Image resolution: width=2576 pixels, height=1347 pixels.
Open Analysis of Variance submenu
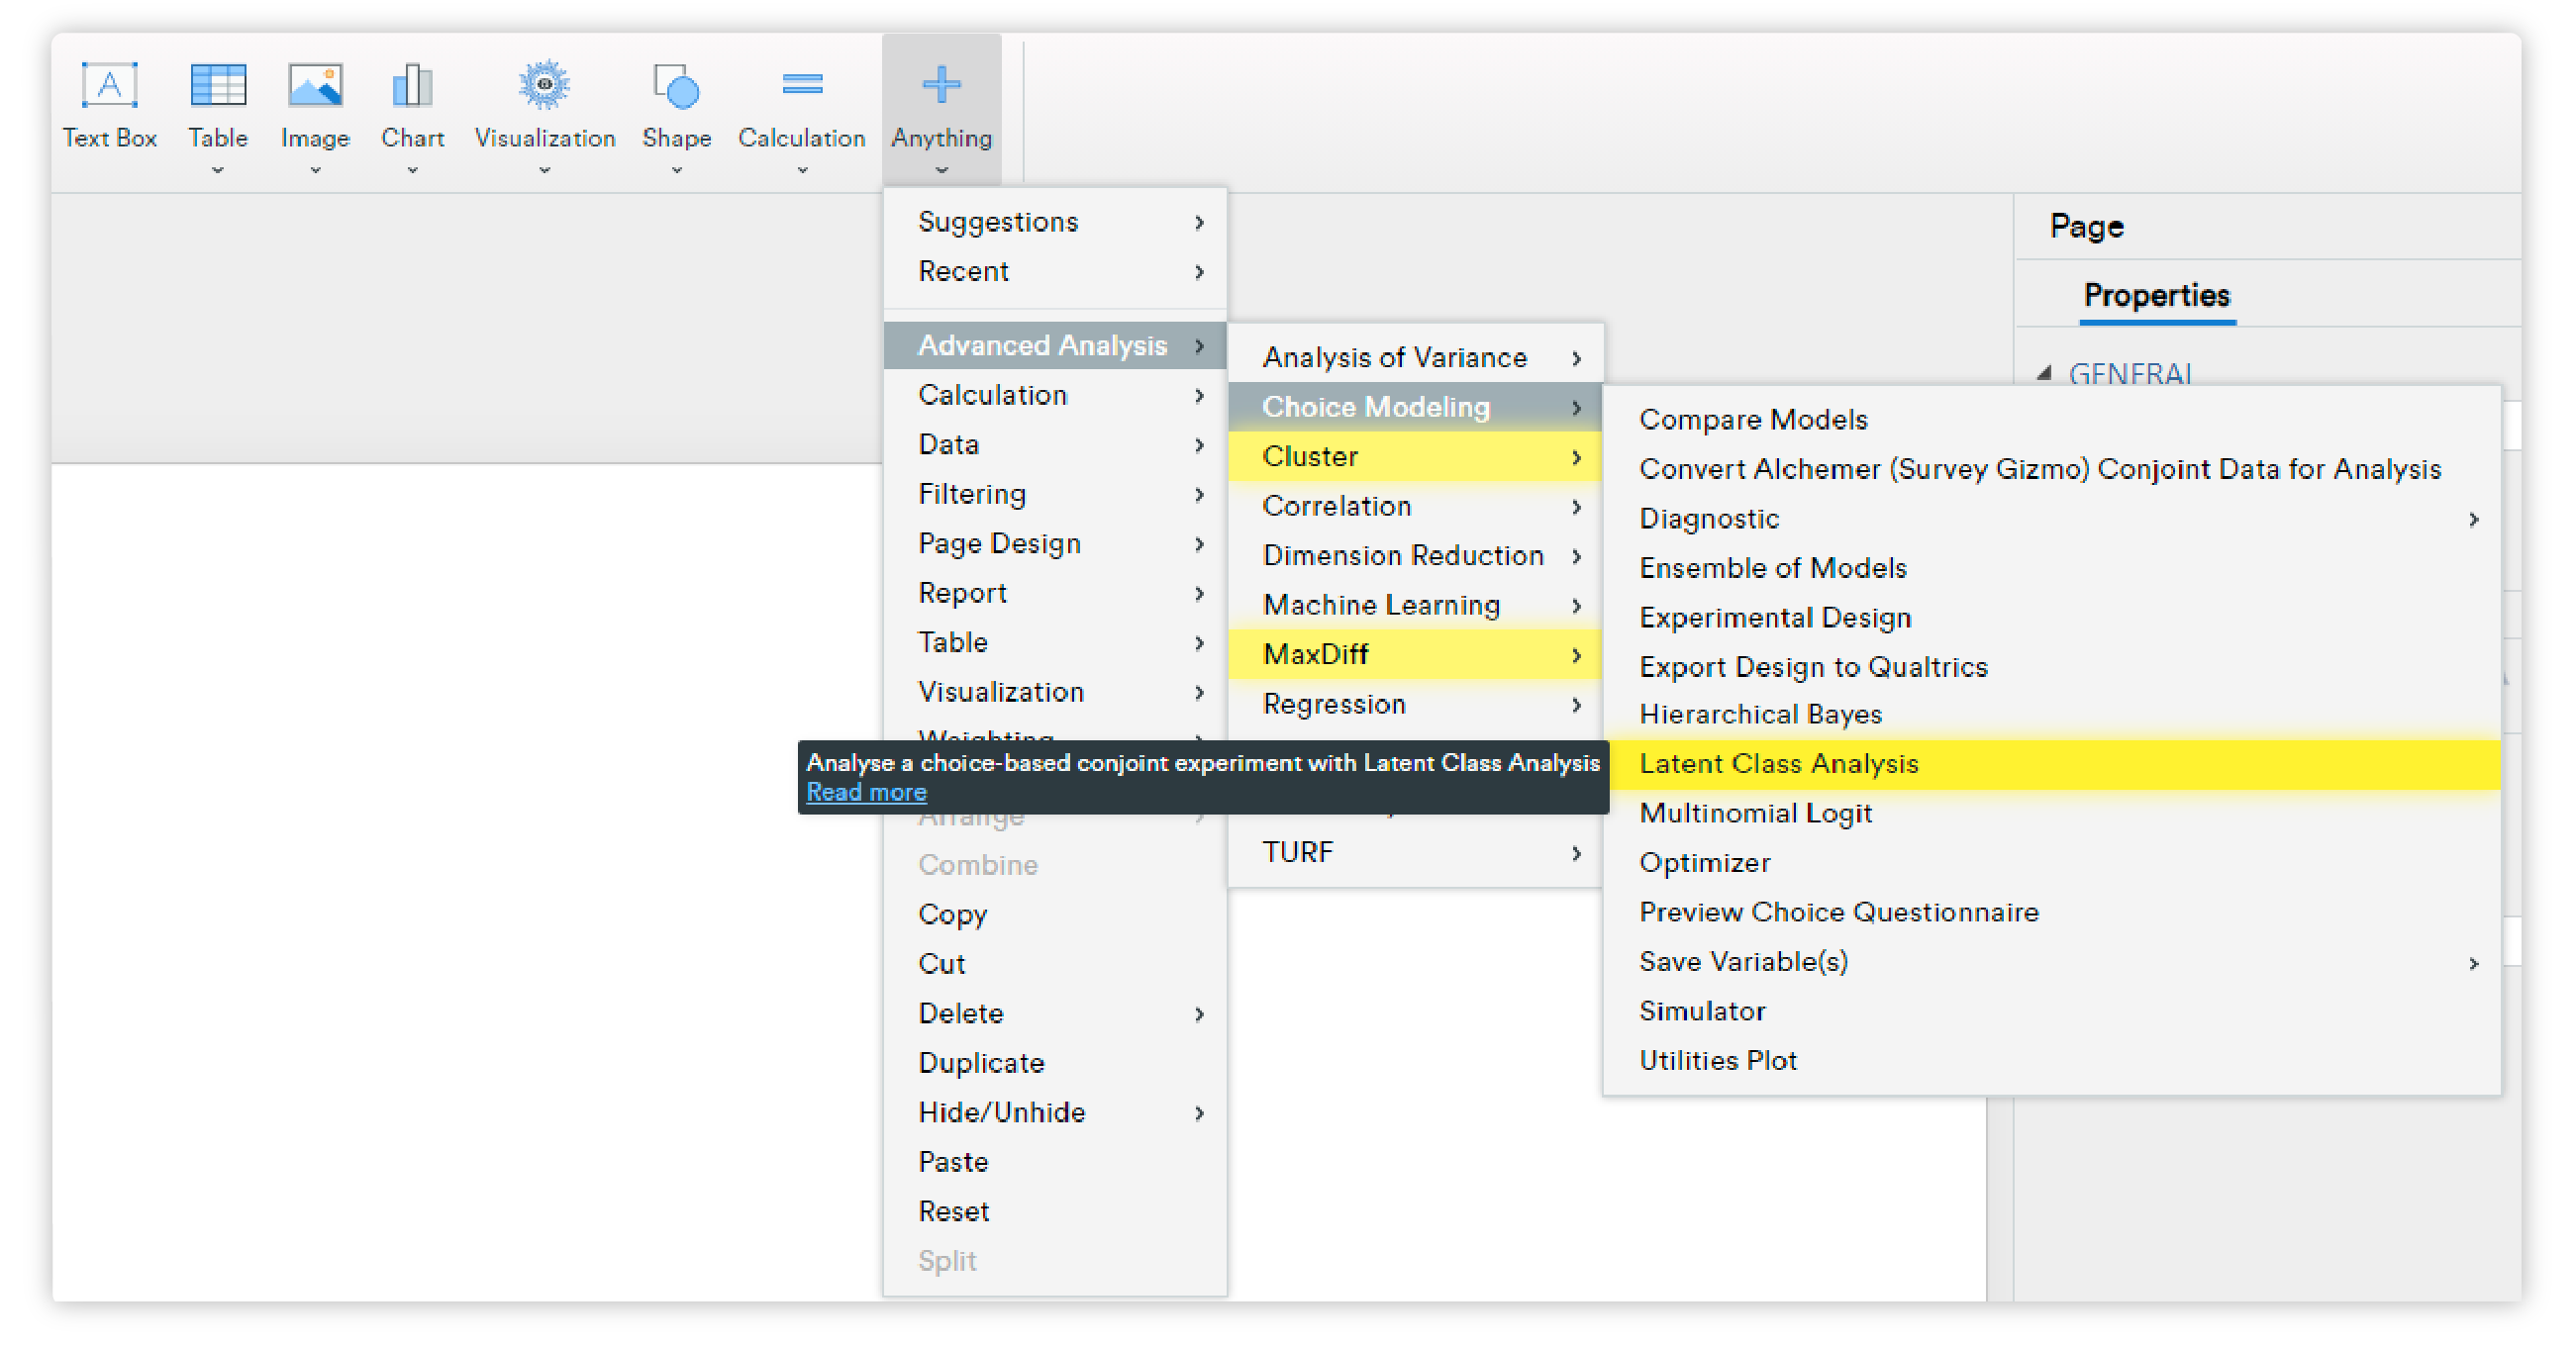coord(1415,358)
